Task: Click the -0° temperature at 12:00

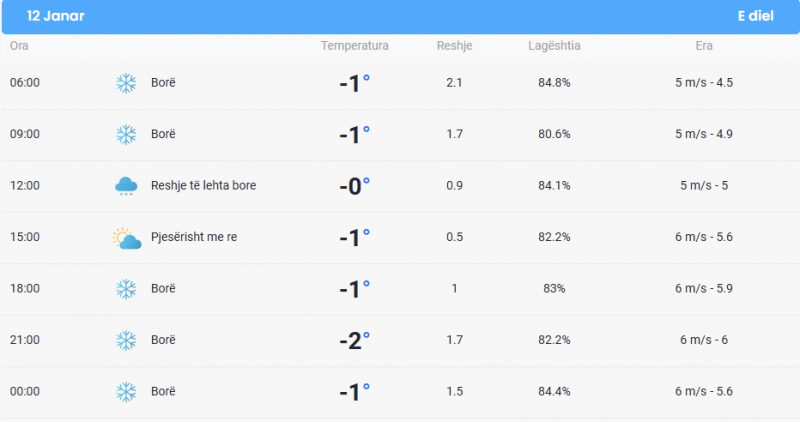Action: [355, 186]
